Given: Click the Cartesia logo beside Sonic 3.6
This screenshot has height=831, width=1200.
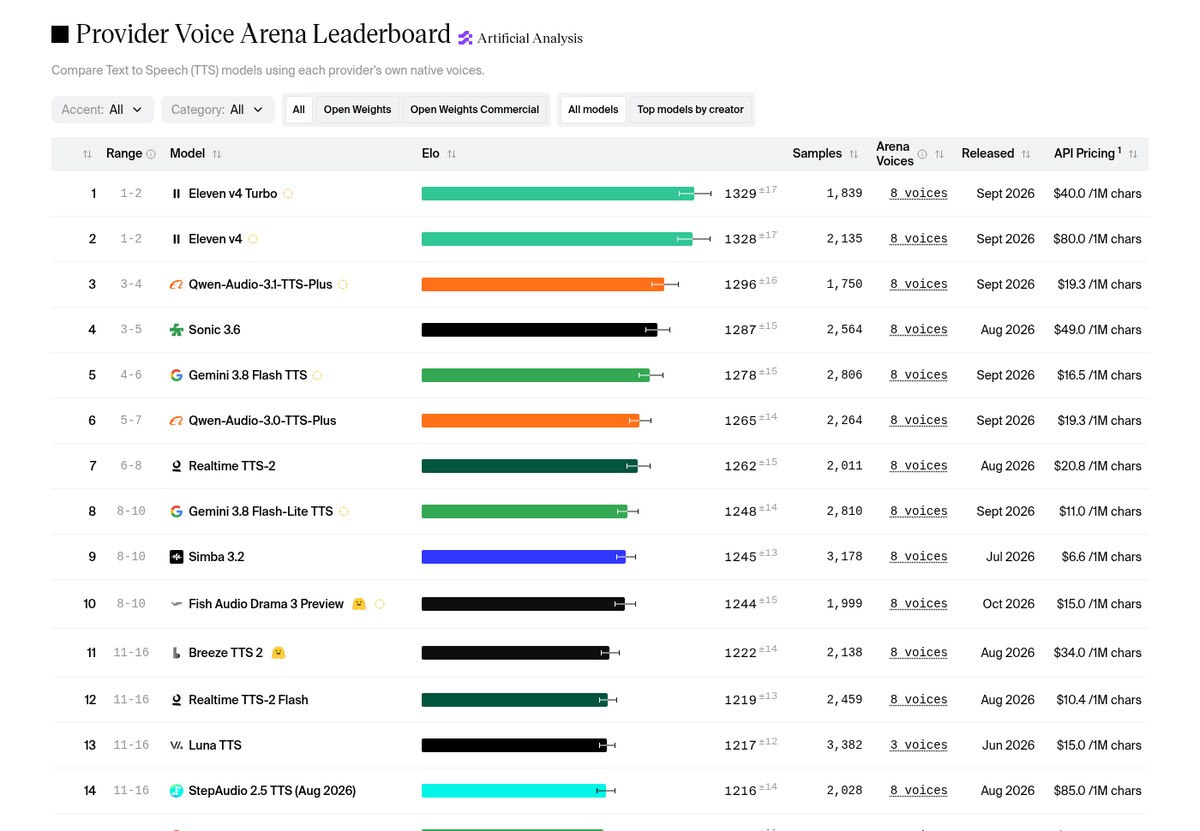Looking at the screenshot, I should [x=177, y=330].
